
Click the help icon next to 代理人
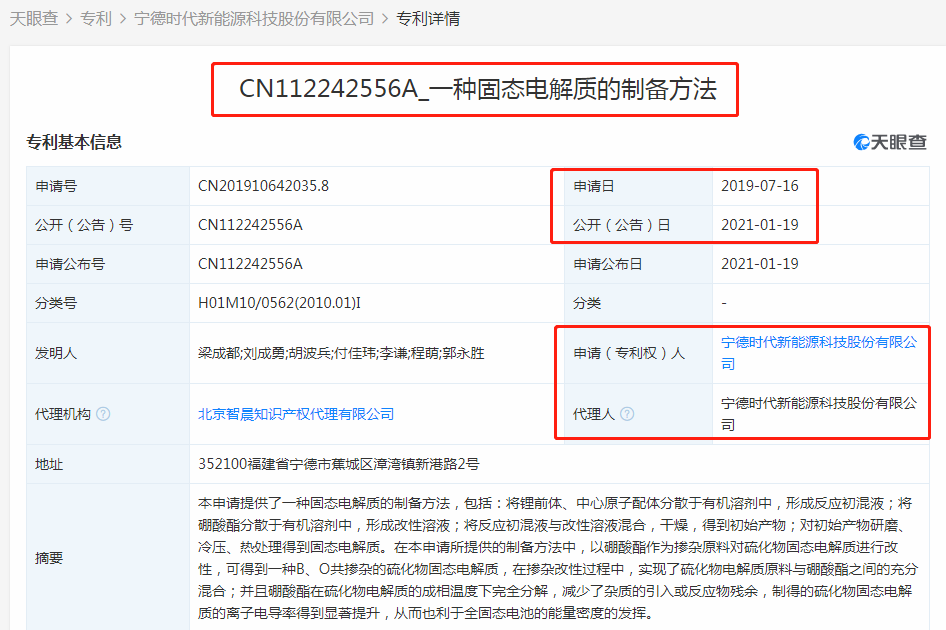pos(627,414)
